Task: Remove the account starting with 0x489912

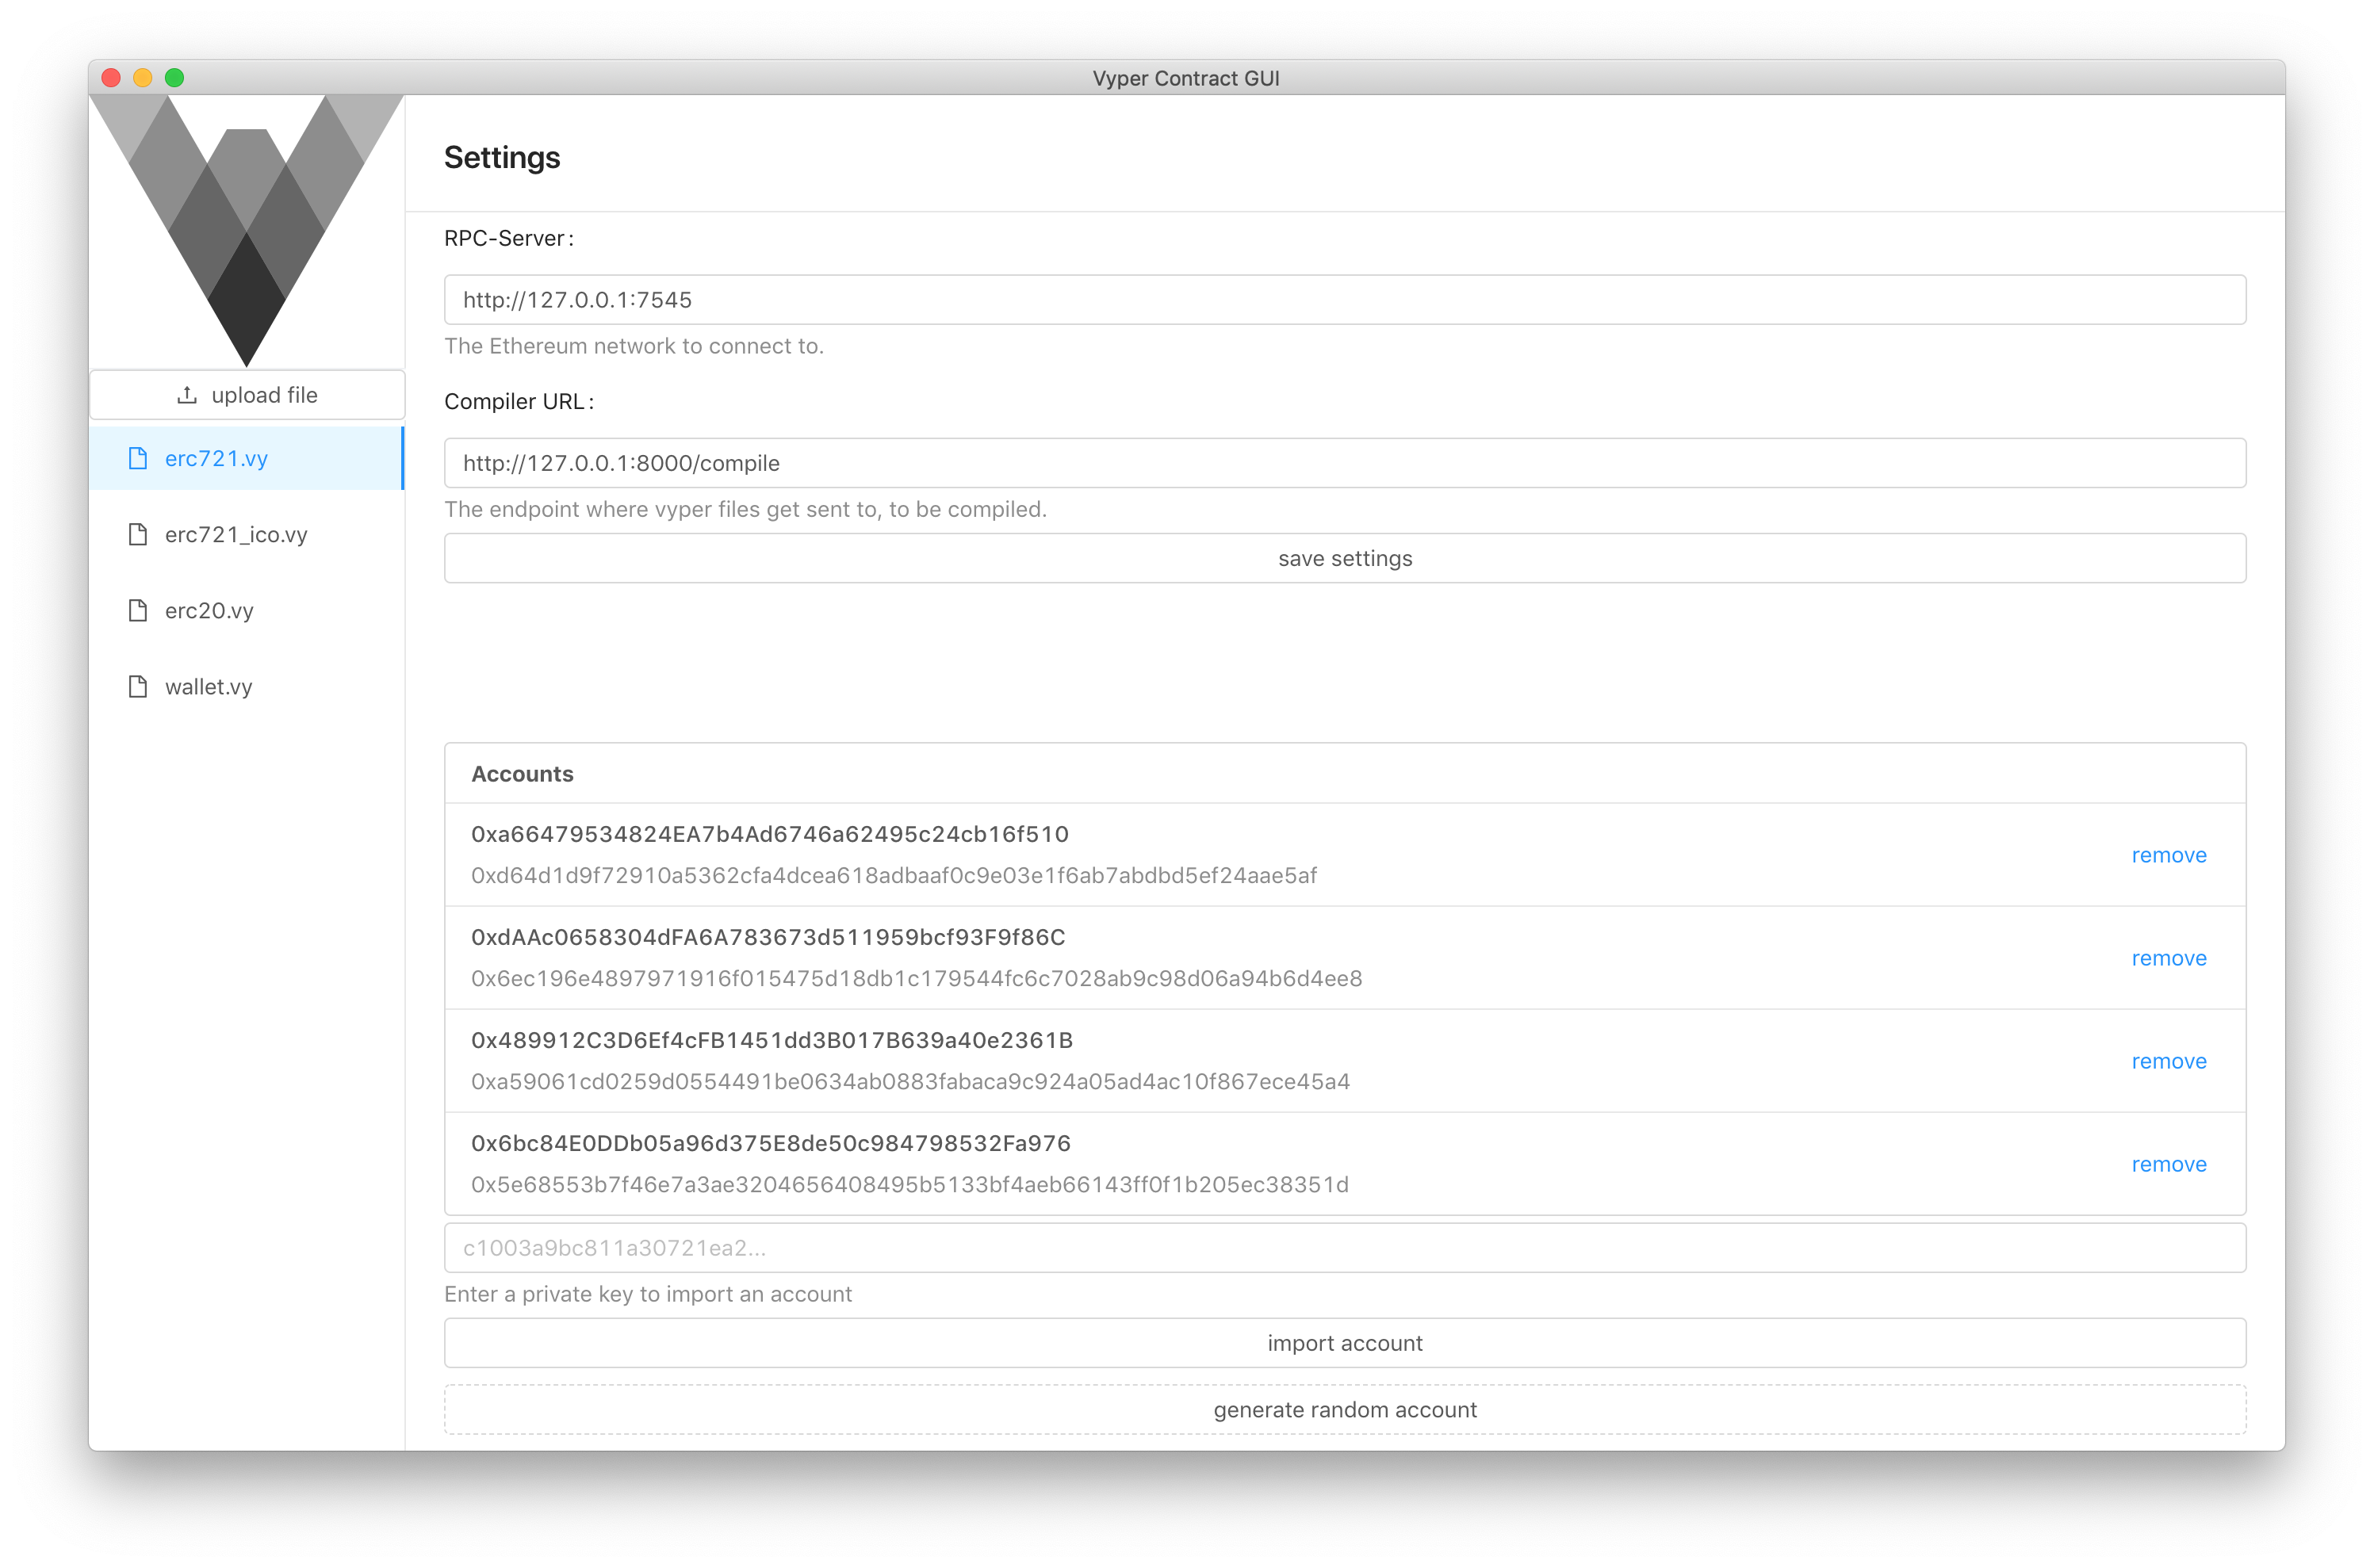Action: (2169, 1061)
